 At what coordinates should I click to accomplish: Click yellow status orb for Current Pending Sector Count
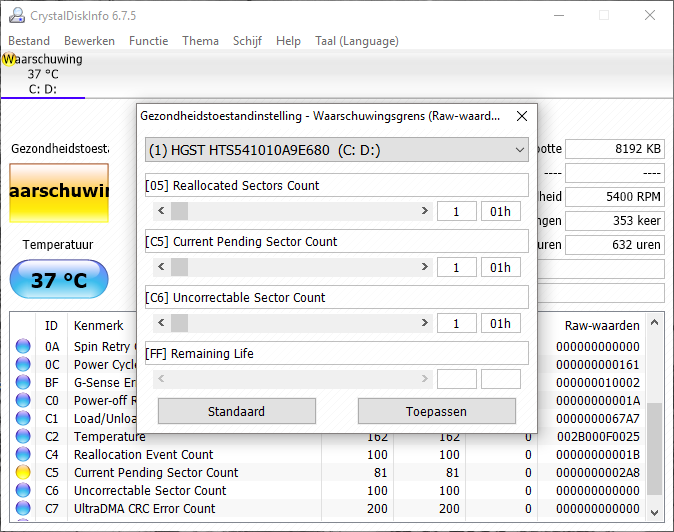click(23, 473)
